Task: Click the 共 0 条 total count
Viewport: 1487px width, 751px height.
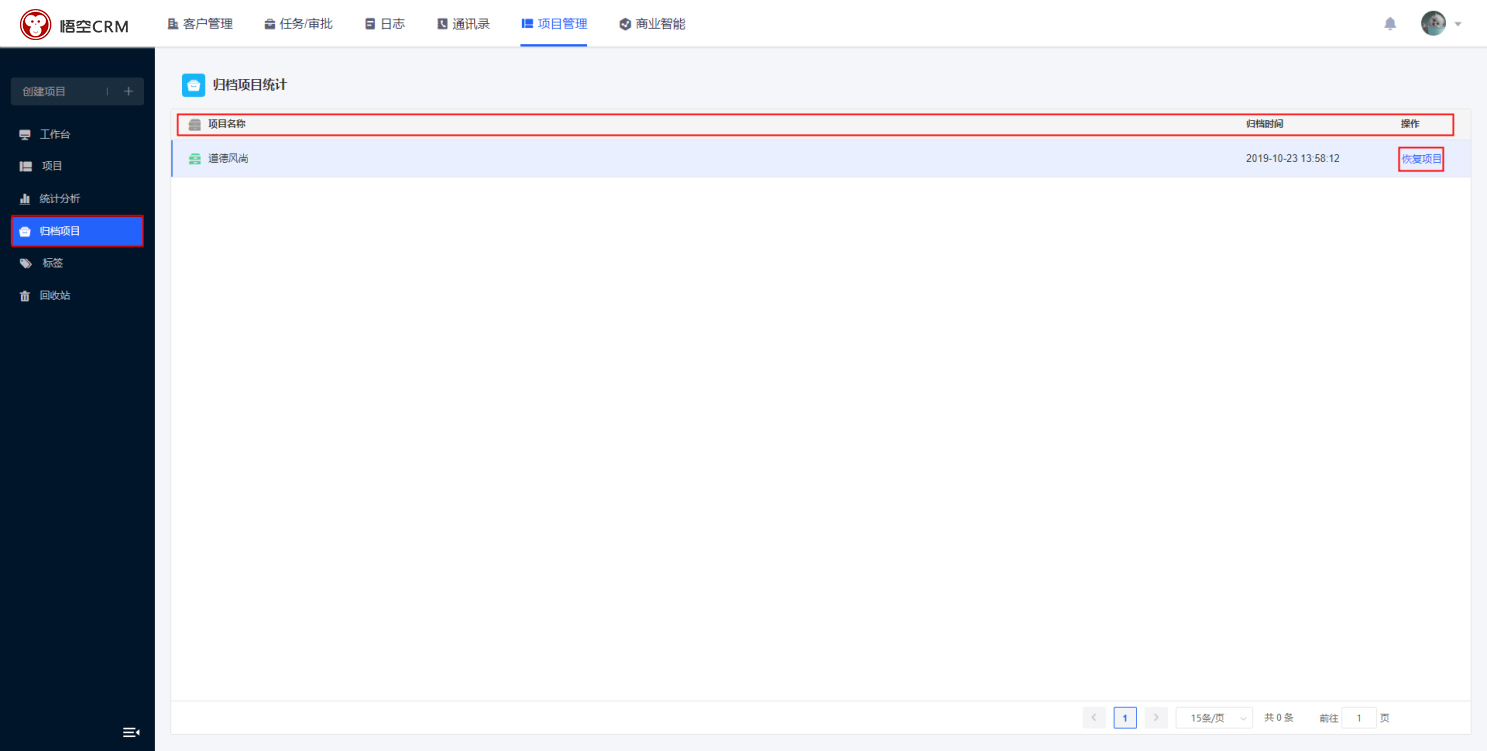Action: (x=1279, y=718)
